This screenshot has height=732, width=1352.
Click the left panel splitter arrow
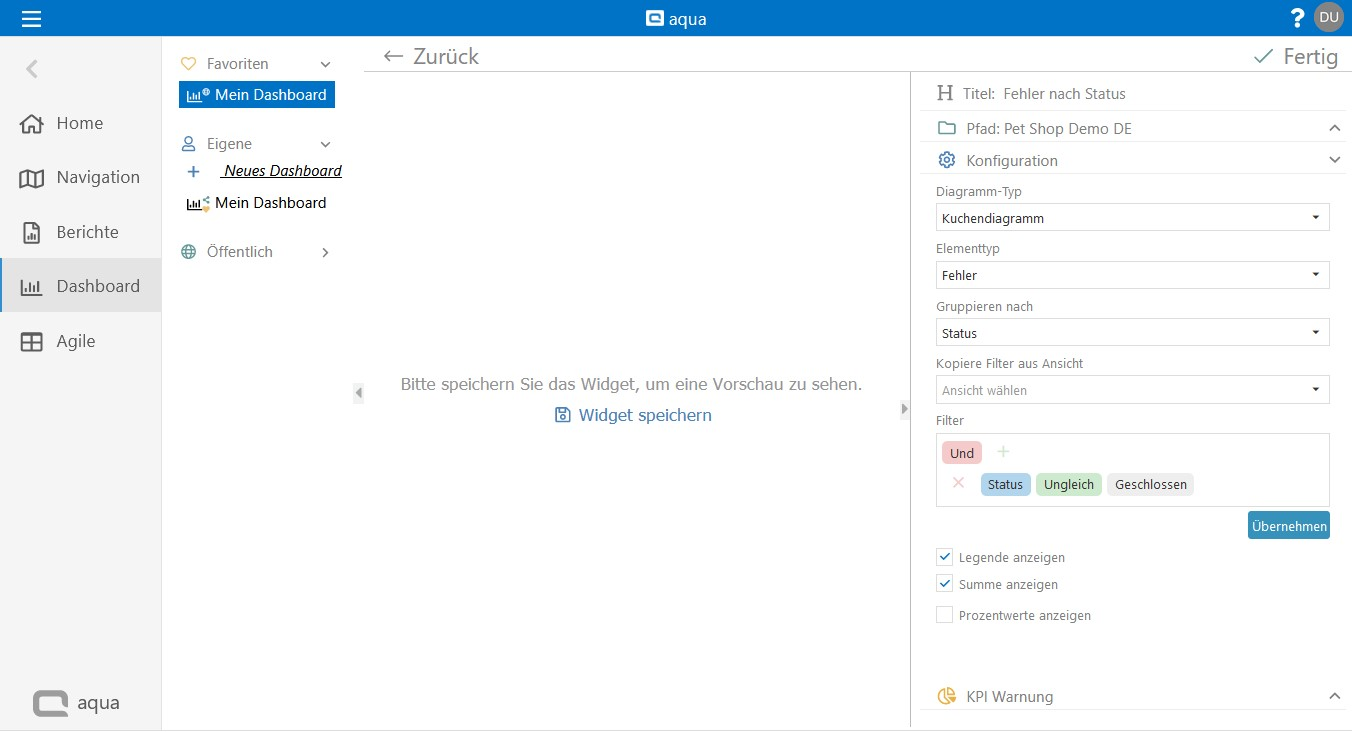click(x=358, y=394)
